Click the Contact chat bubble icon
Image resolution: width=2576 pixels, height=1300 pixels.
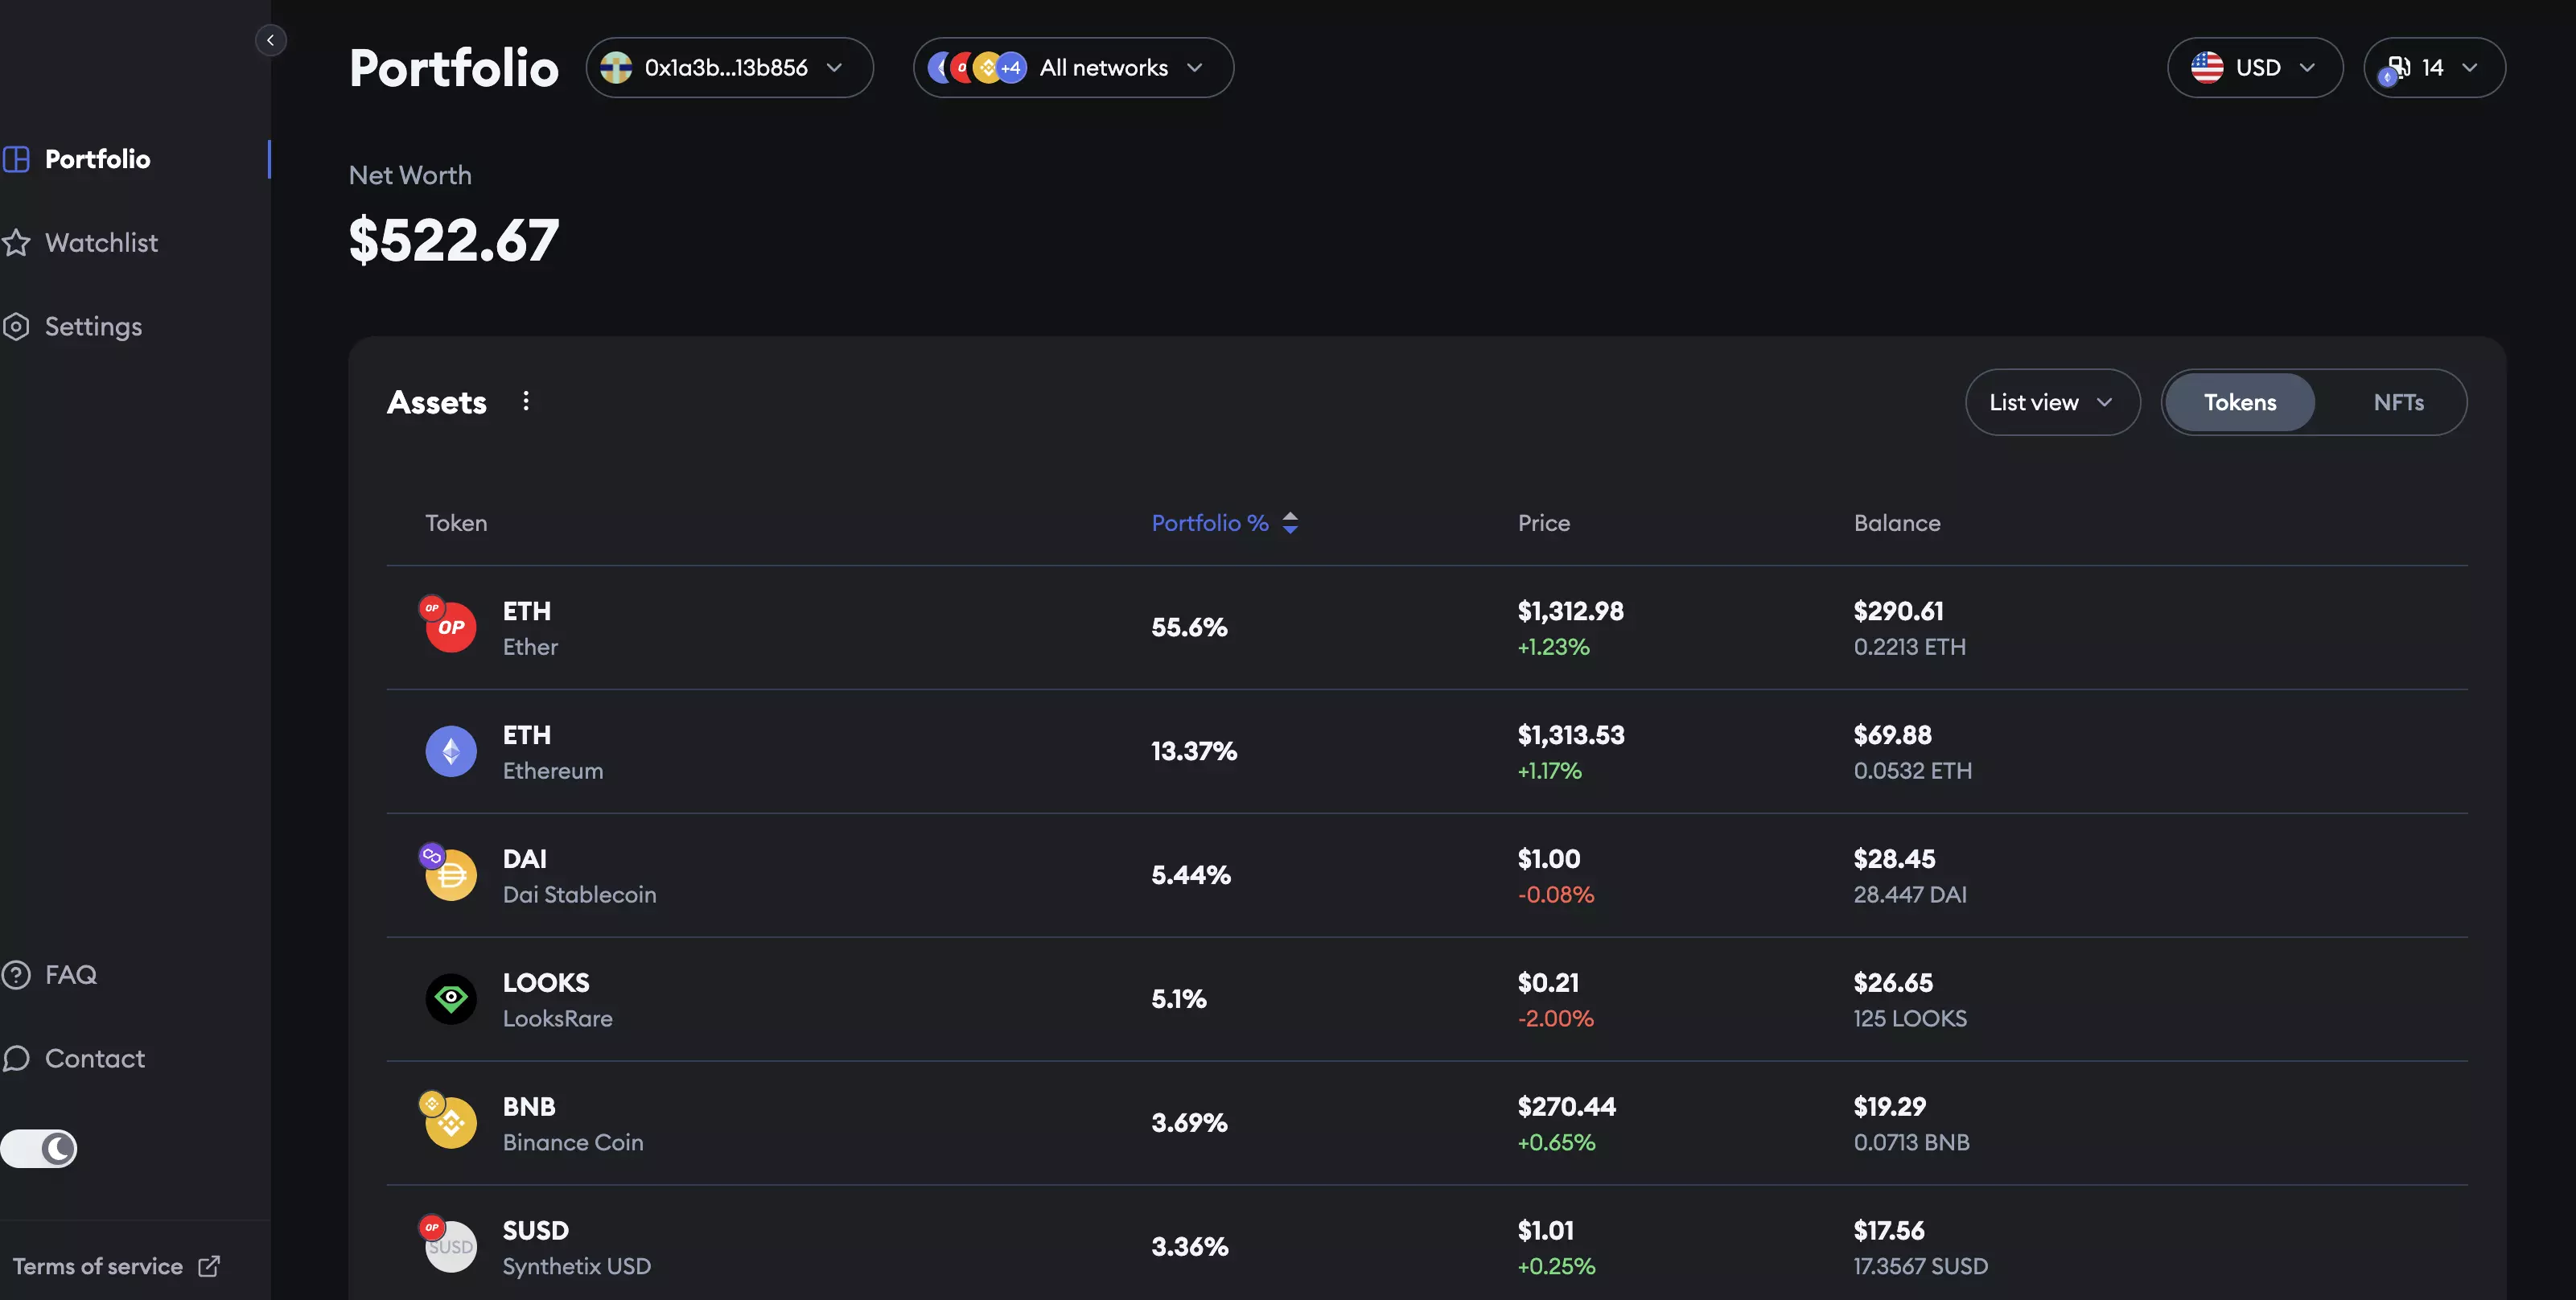coord(16,1059)
